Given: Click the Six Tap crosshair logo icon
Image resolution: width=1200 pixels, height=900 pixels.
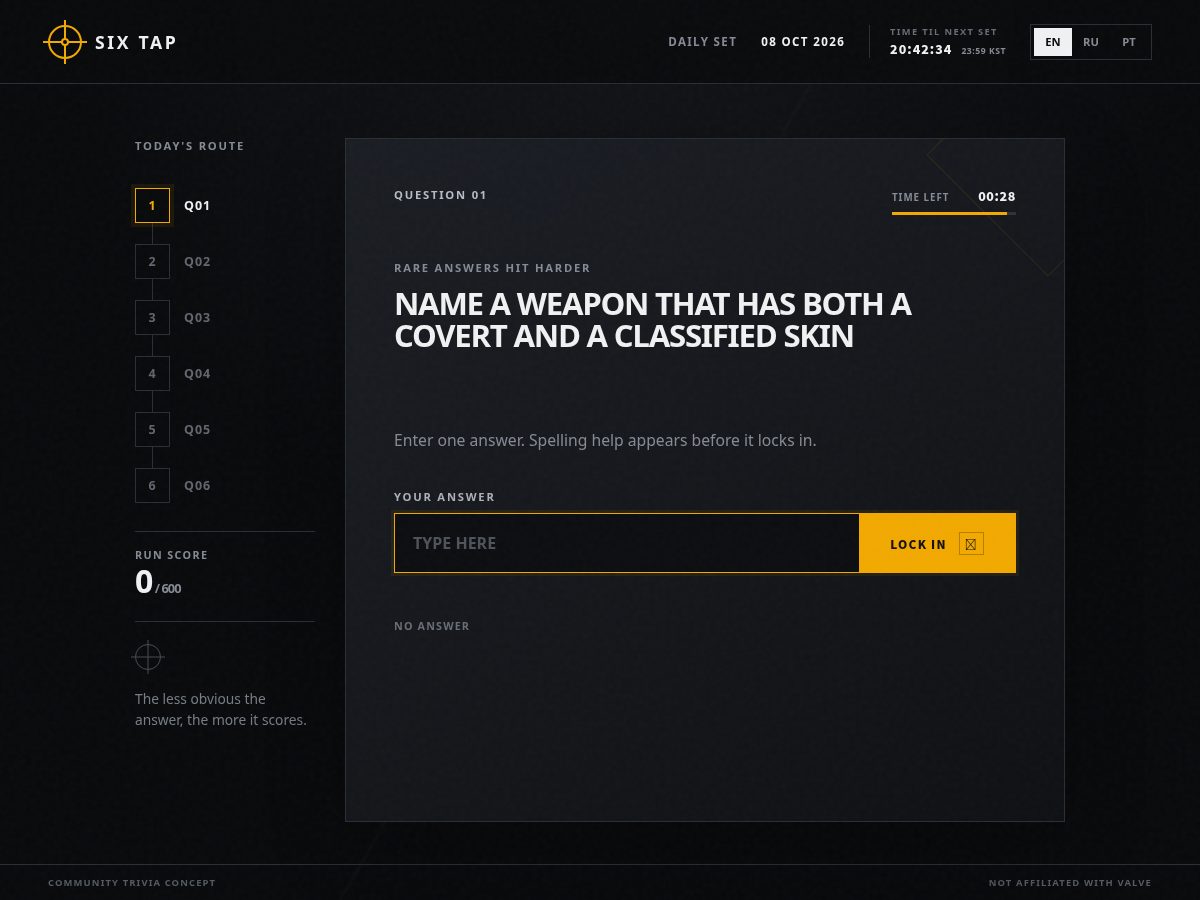Looking at the screenshot, I should point(65,42).
